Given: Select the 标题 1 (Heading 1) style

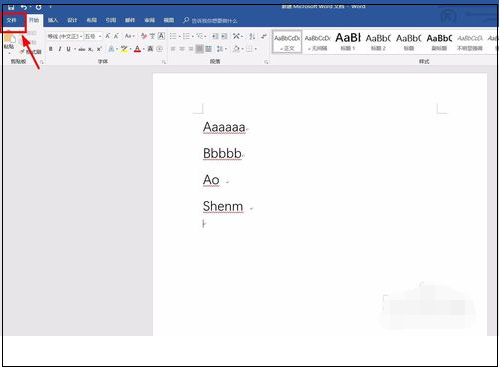Looking at the screenshot, I should point(348,42).
